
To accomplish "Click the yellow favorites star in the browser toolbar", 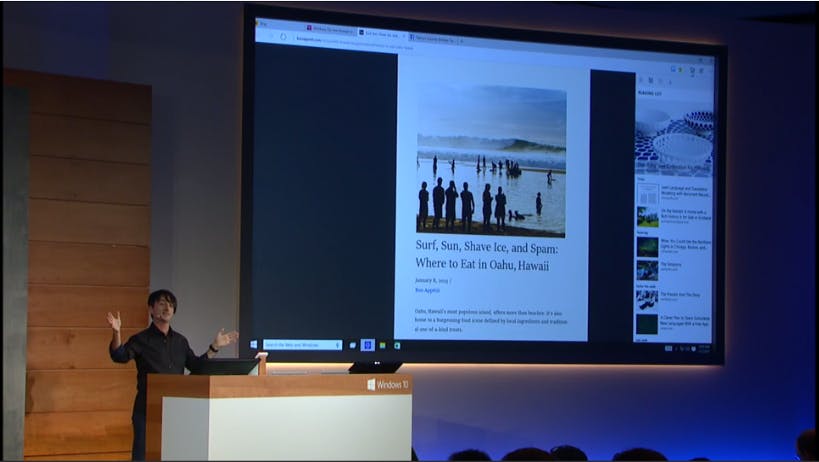I will click(x=681, y=69).
